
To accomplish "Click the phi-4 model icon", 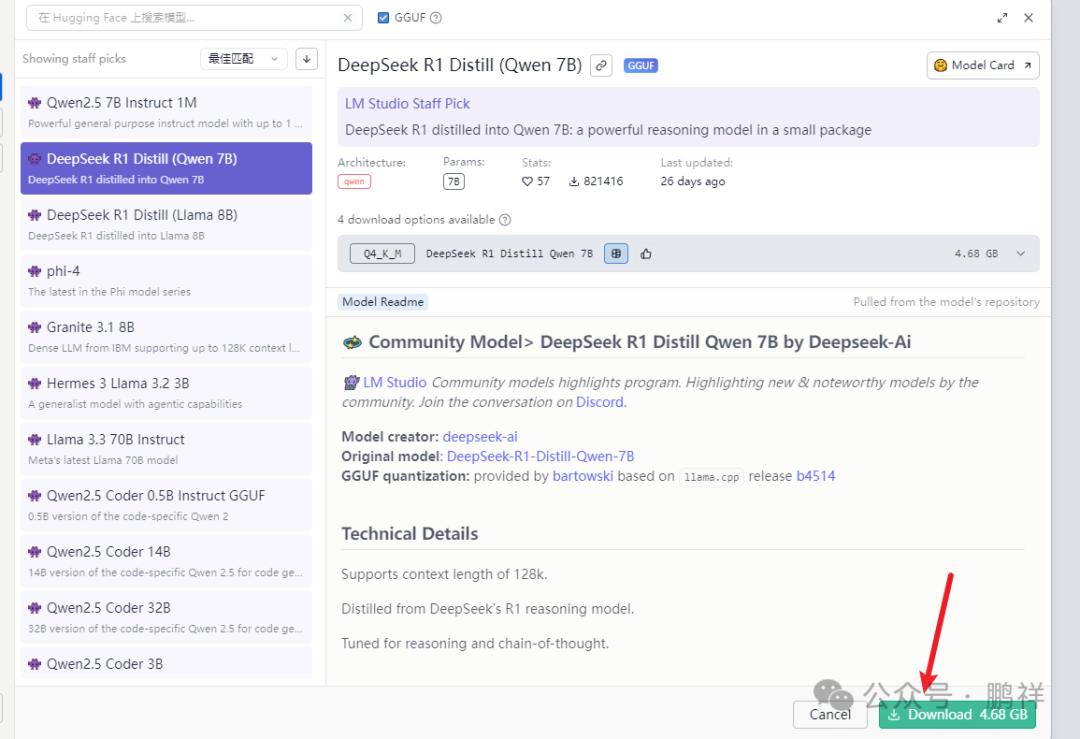I will (34, 271).
